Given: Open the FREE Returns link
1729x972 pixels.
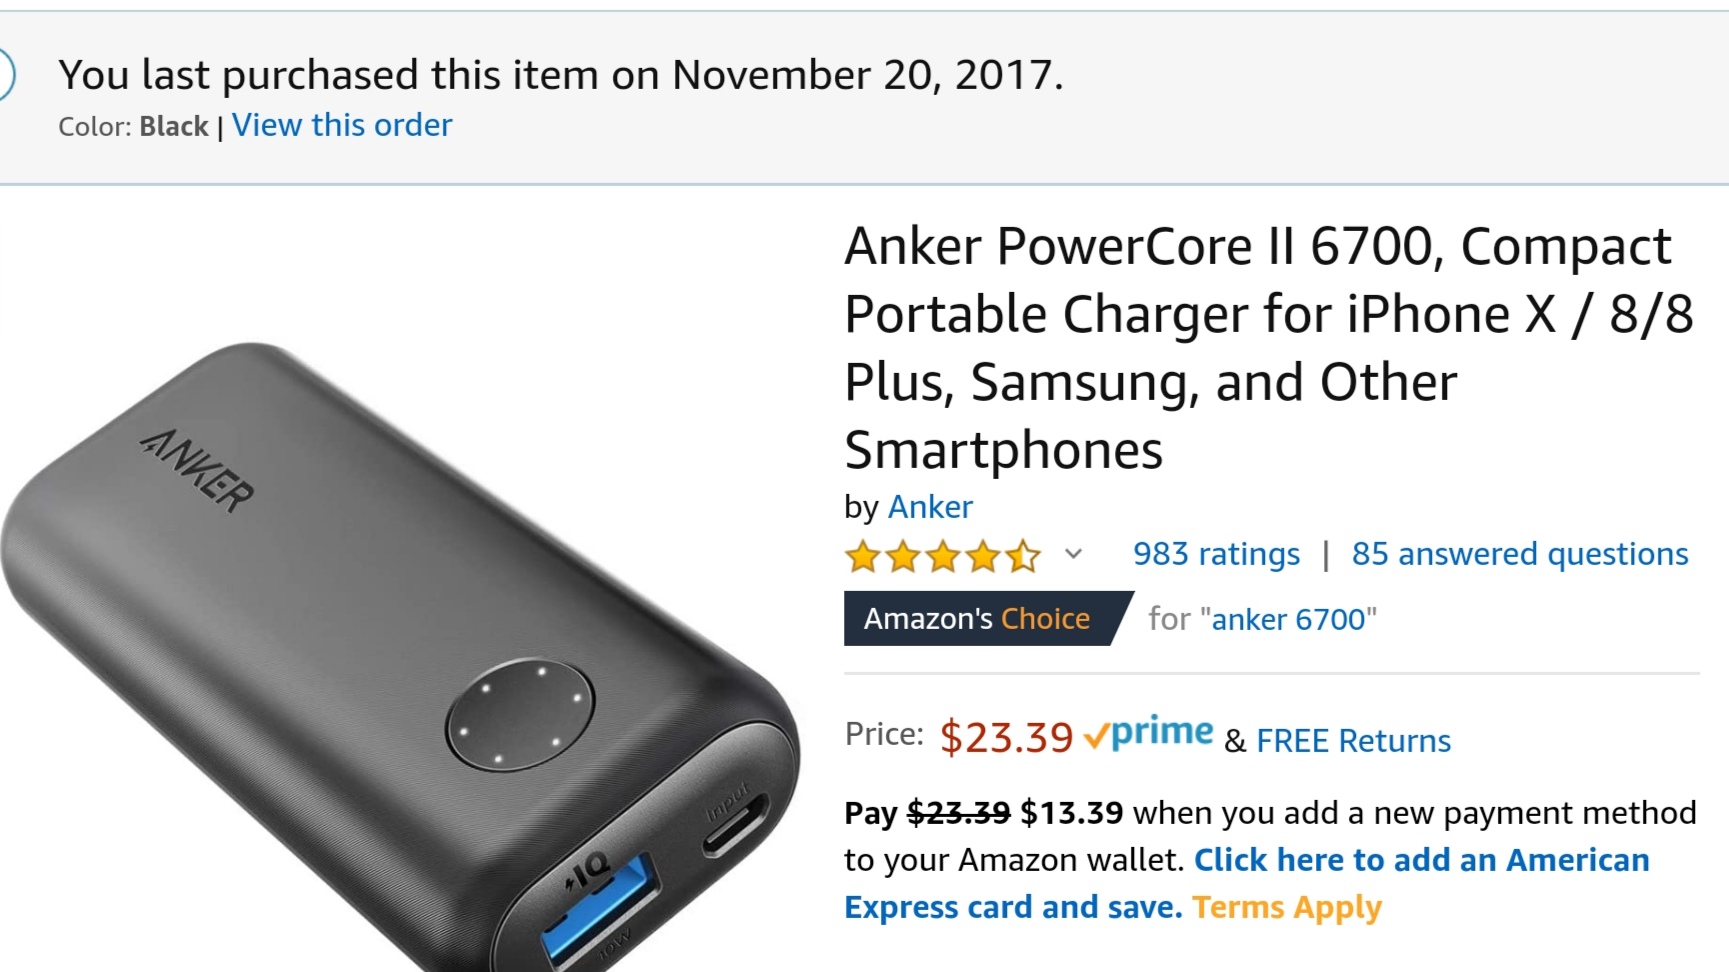Looking at the screenshot, I should (x=1353, y=741).
